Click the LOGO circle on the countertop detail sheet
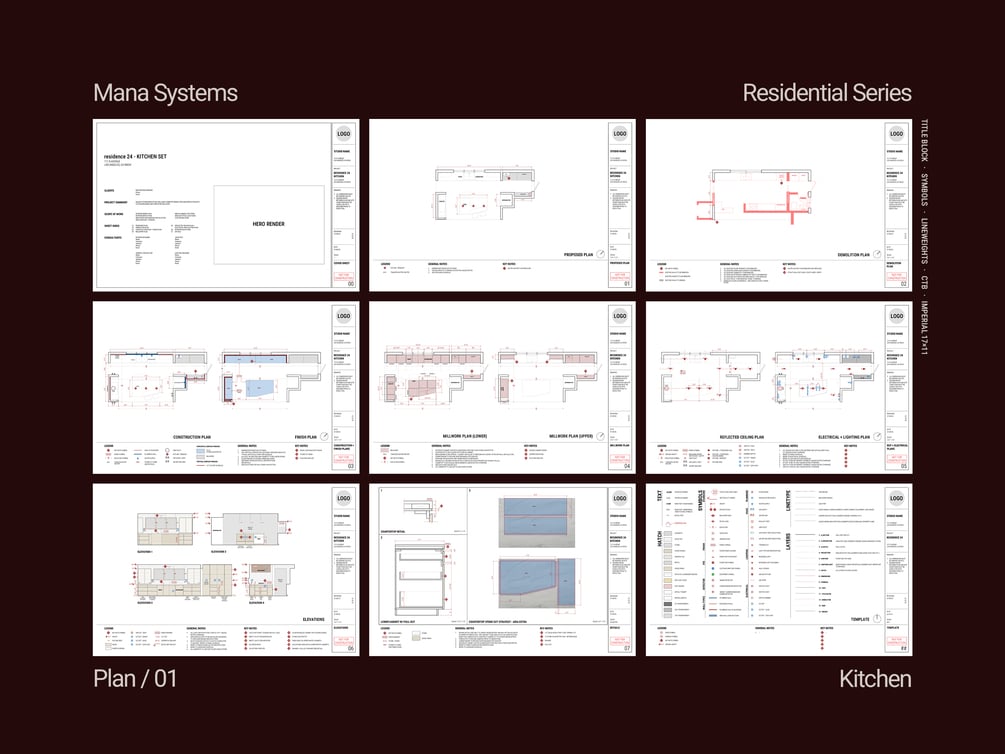Viewport: 1005px width, 754px height. 620,498
